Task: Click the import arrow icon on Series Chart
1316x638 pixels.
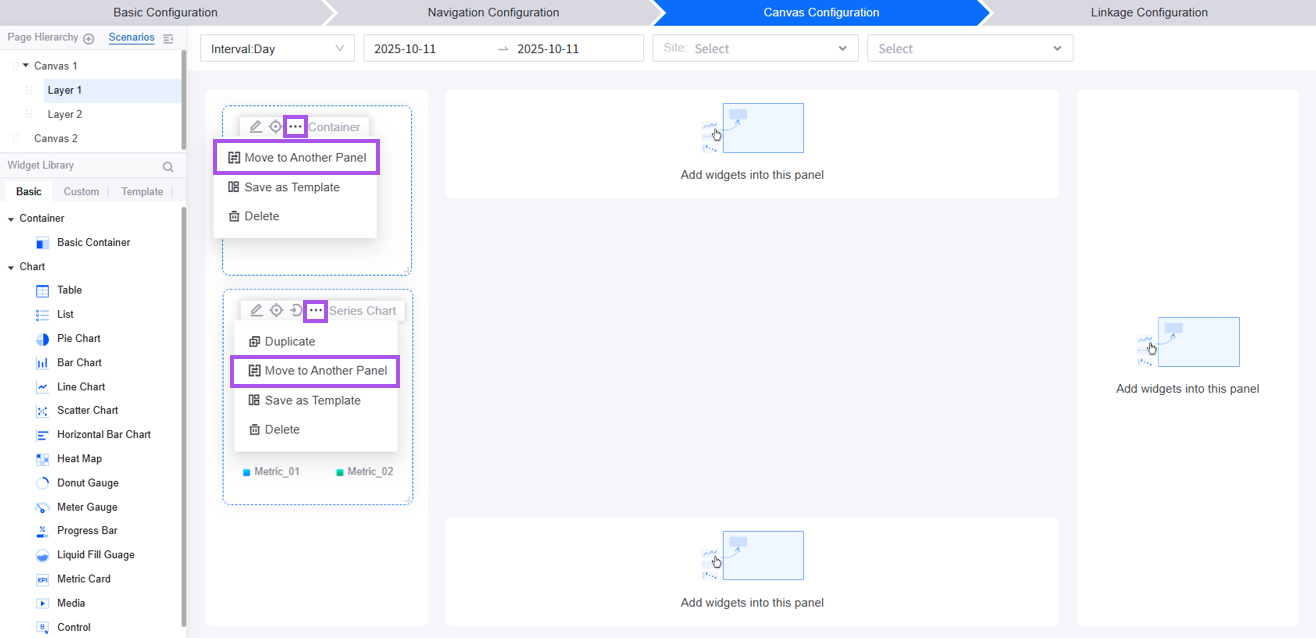Action: click(x=296, y=311)
